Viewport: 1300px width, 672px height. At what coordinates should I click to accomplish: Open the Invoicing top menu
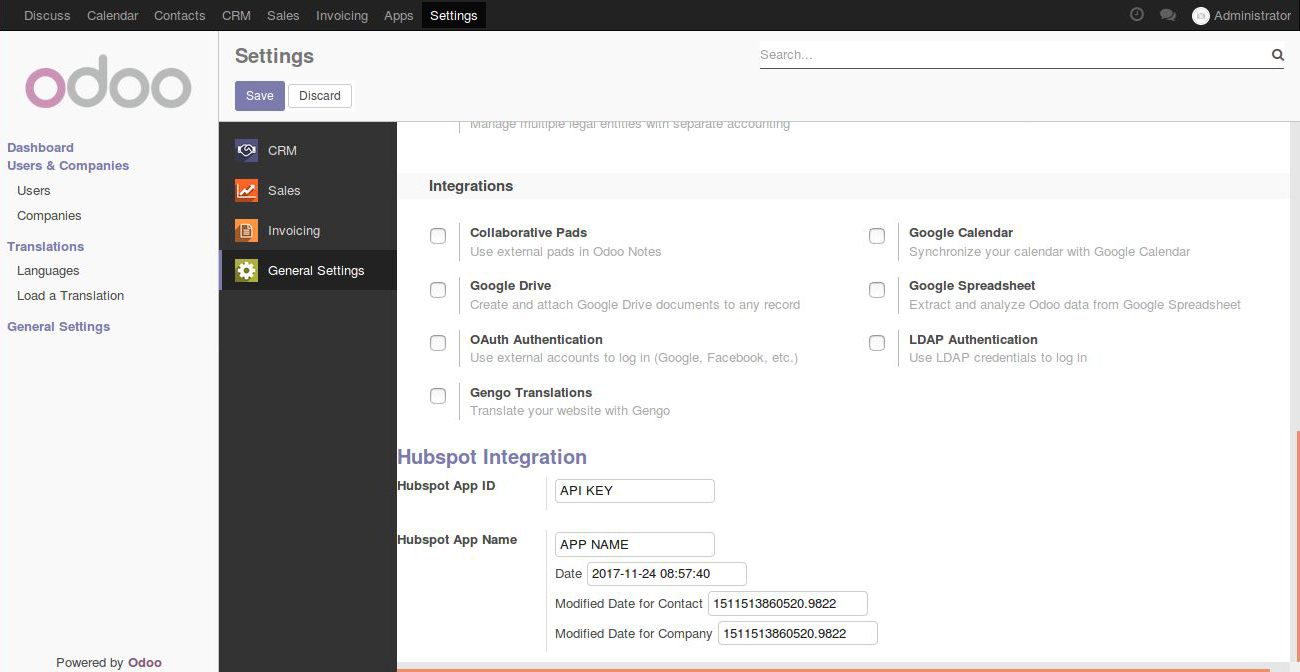(342, 15)
